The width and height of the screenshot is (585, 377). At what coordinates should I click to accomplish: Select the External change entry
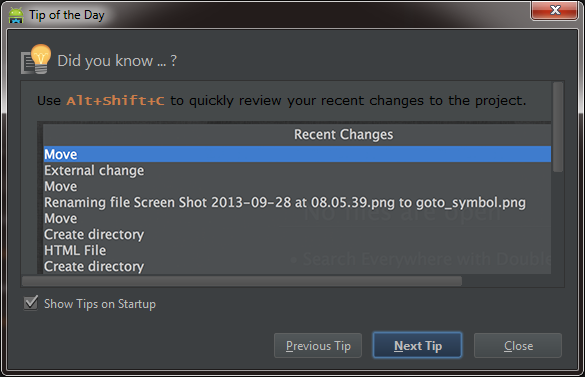pyautogui.click(x=94, y=171)
